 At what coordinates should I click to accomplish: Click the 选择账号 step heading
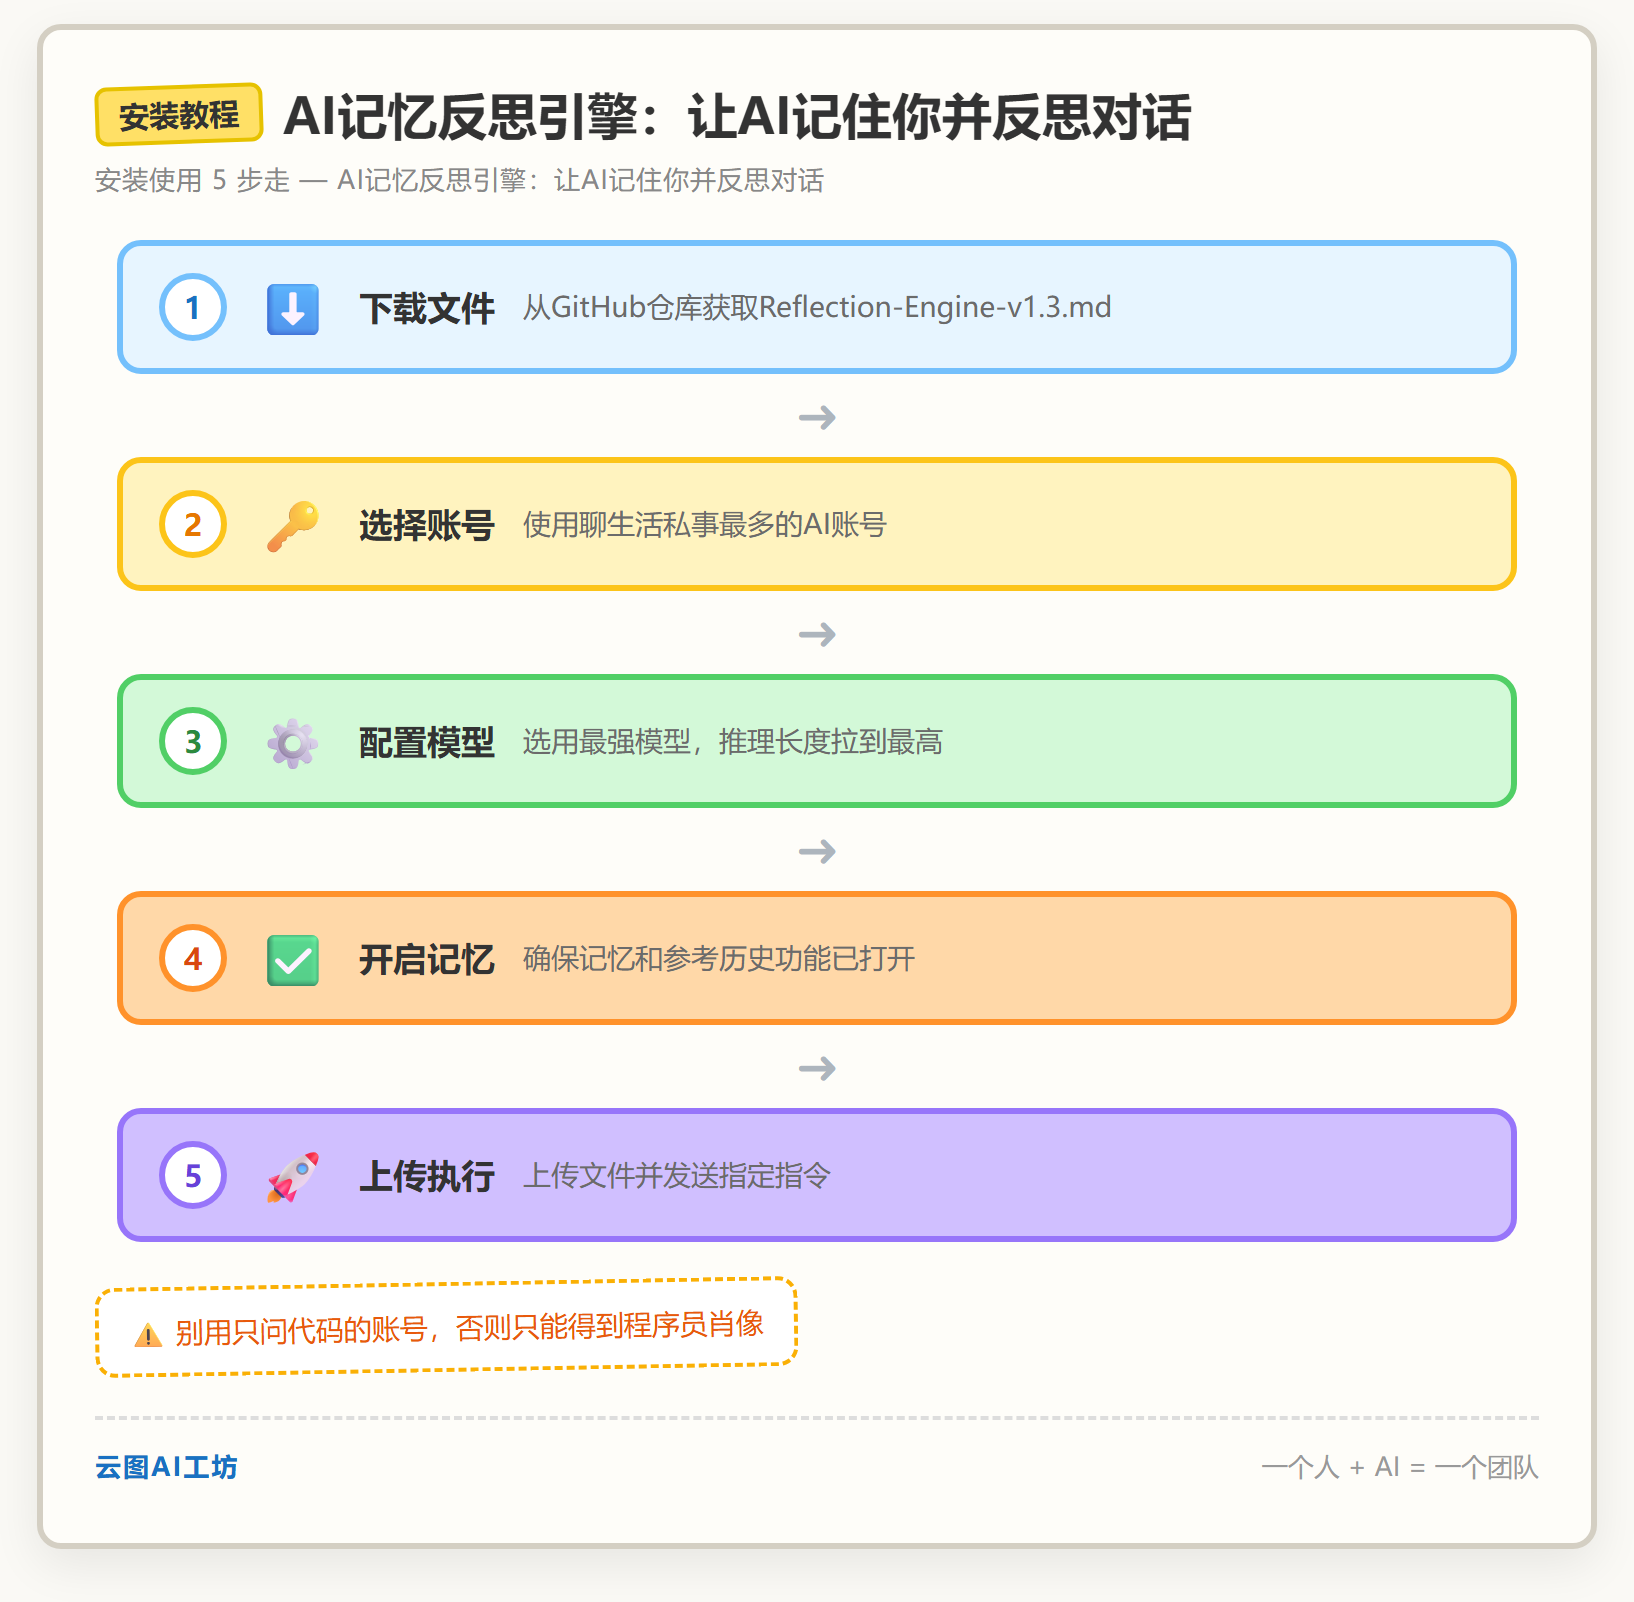427,525
